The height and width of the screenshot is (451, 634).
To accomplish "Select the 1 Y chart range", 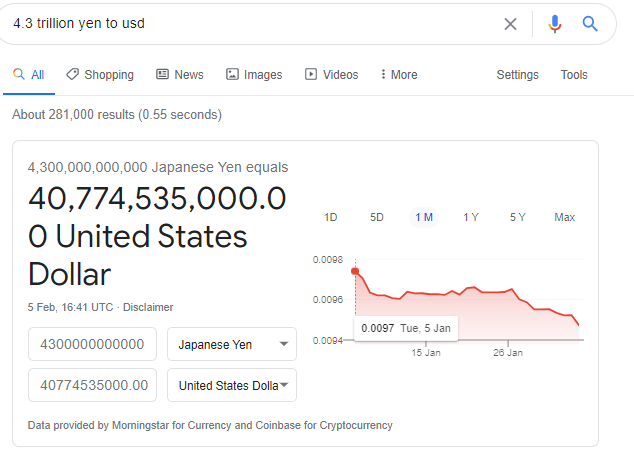I will point(471,218).
